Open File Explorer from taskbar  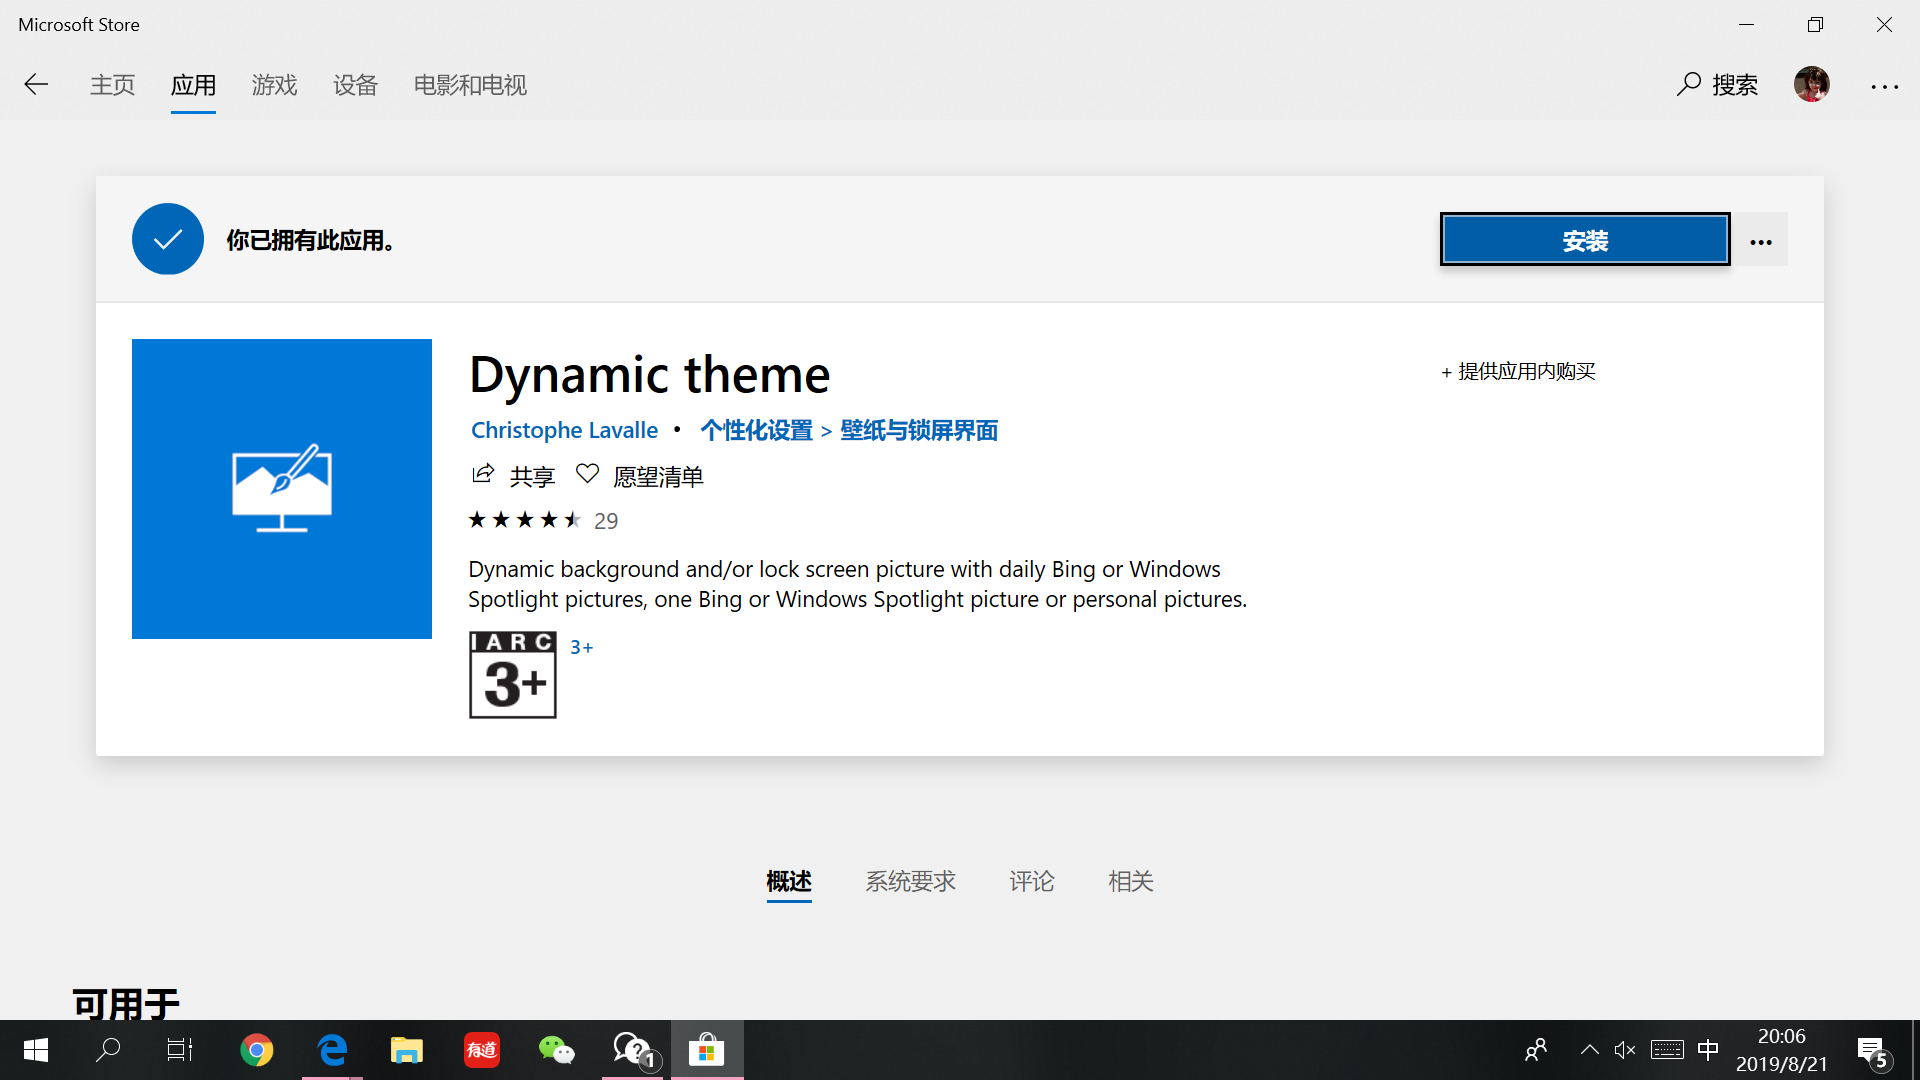[407, 1050]
